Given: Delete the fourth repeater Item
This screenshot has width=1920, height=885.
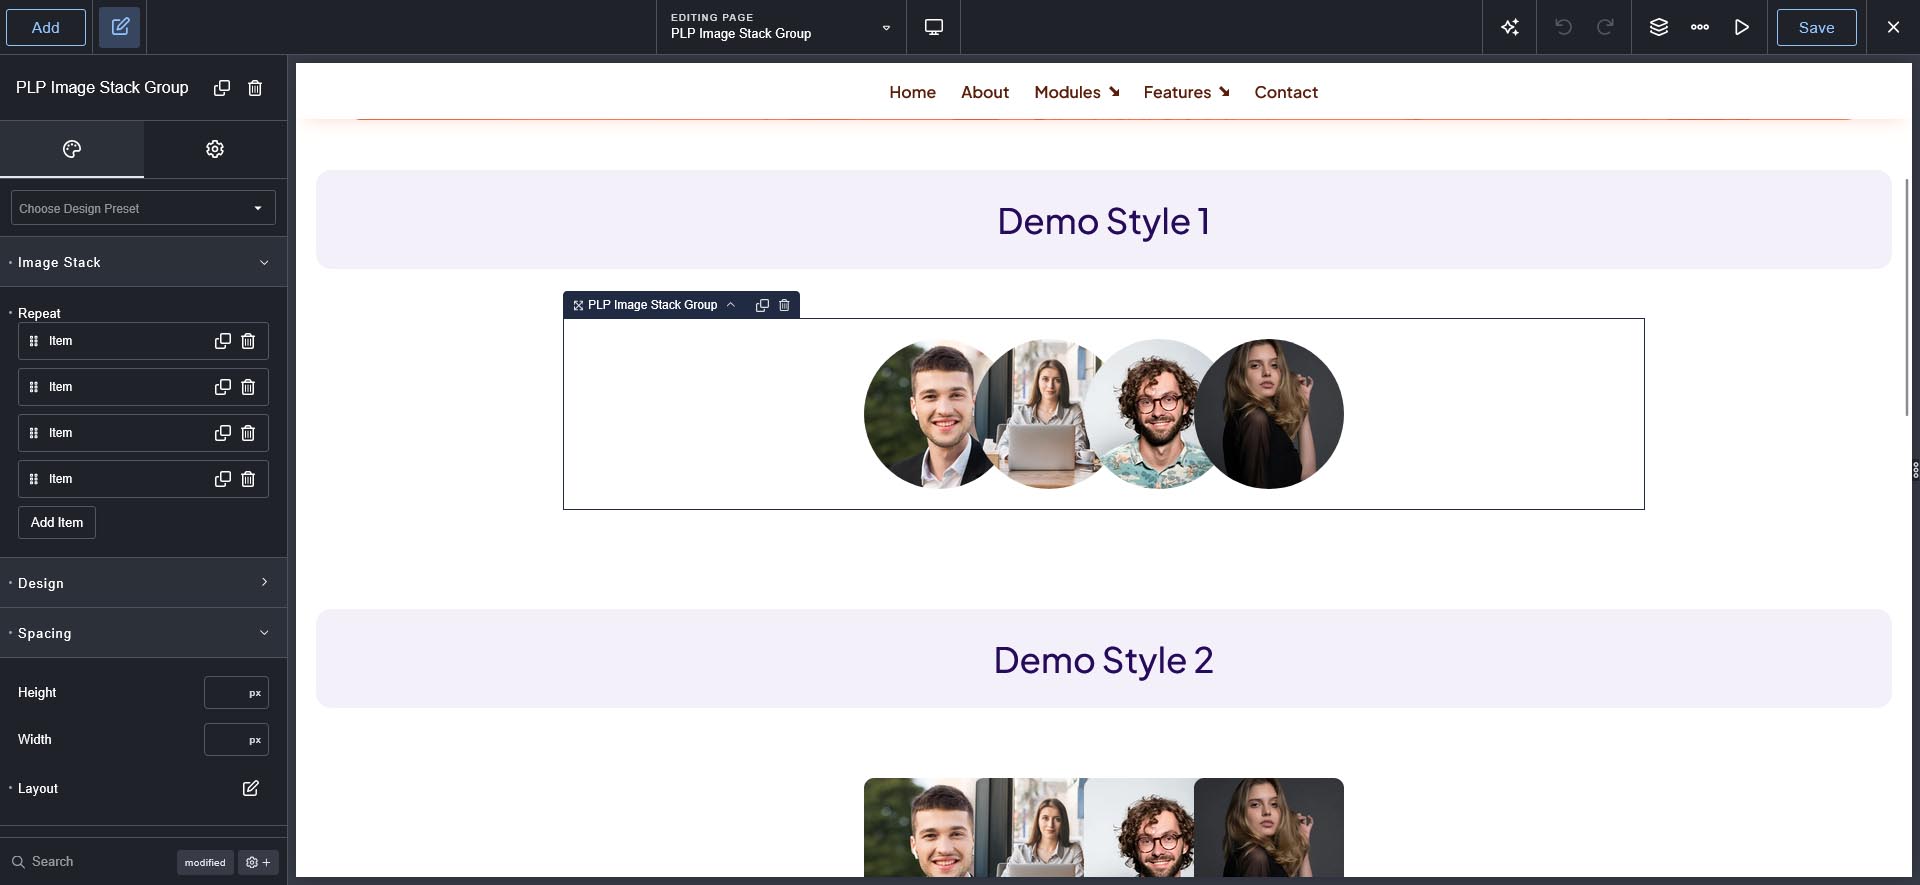Looking at the screenshot, I should (248, 479).
